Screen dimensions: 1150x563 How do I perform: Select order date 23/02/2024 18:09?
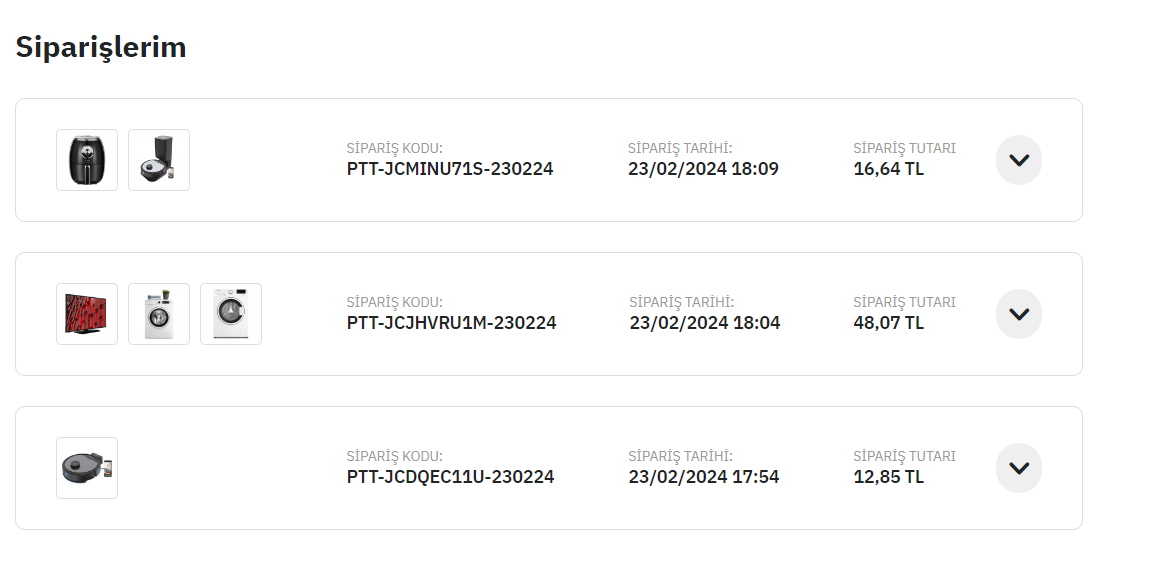pos(703,169)
